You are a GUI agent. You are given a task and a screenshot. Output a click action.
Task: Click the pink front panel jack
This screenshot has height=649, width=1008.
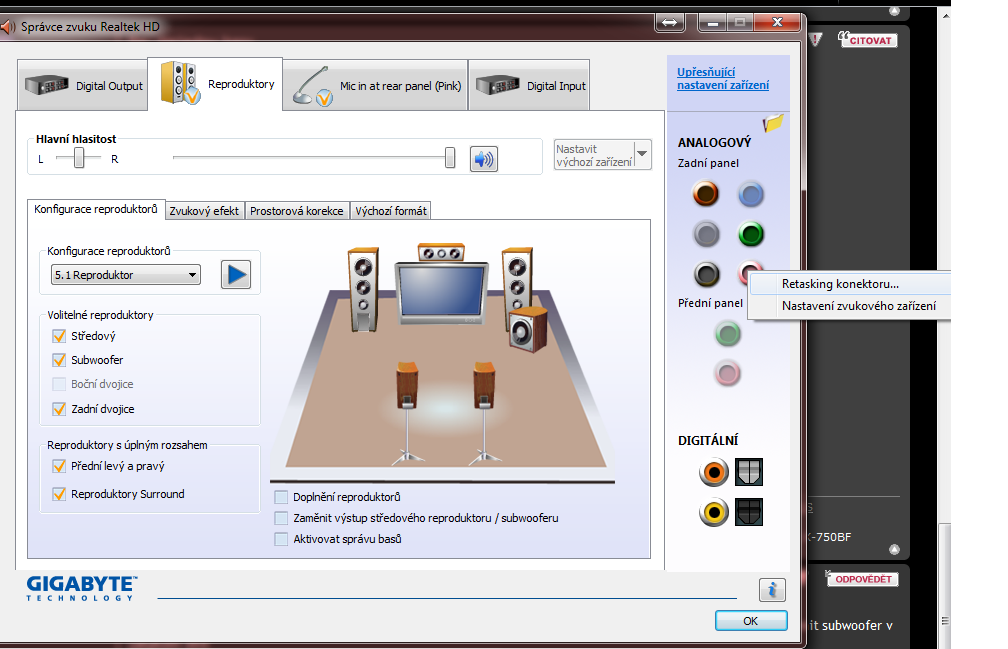click(728, 373)
